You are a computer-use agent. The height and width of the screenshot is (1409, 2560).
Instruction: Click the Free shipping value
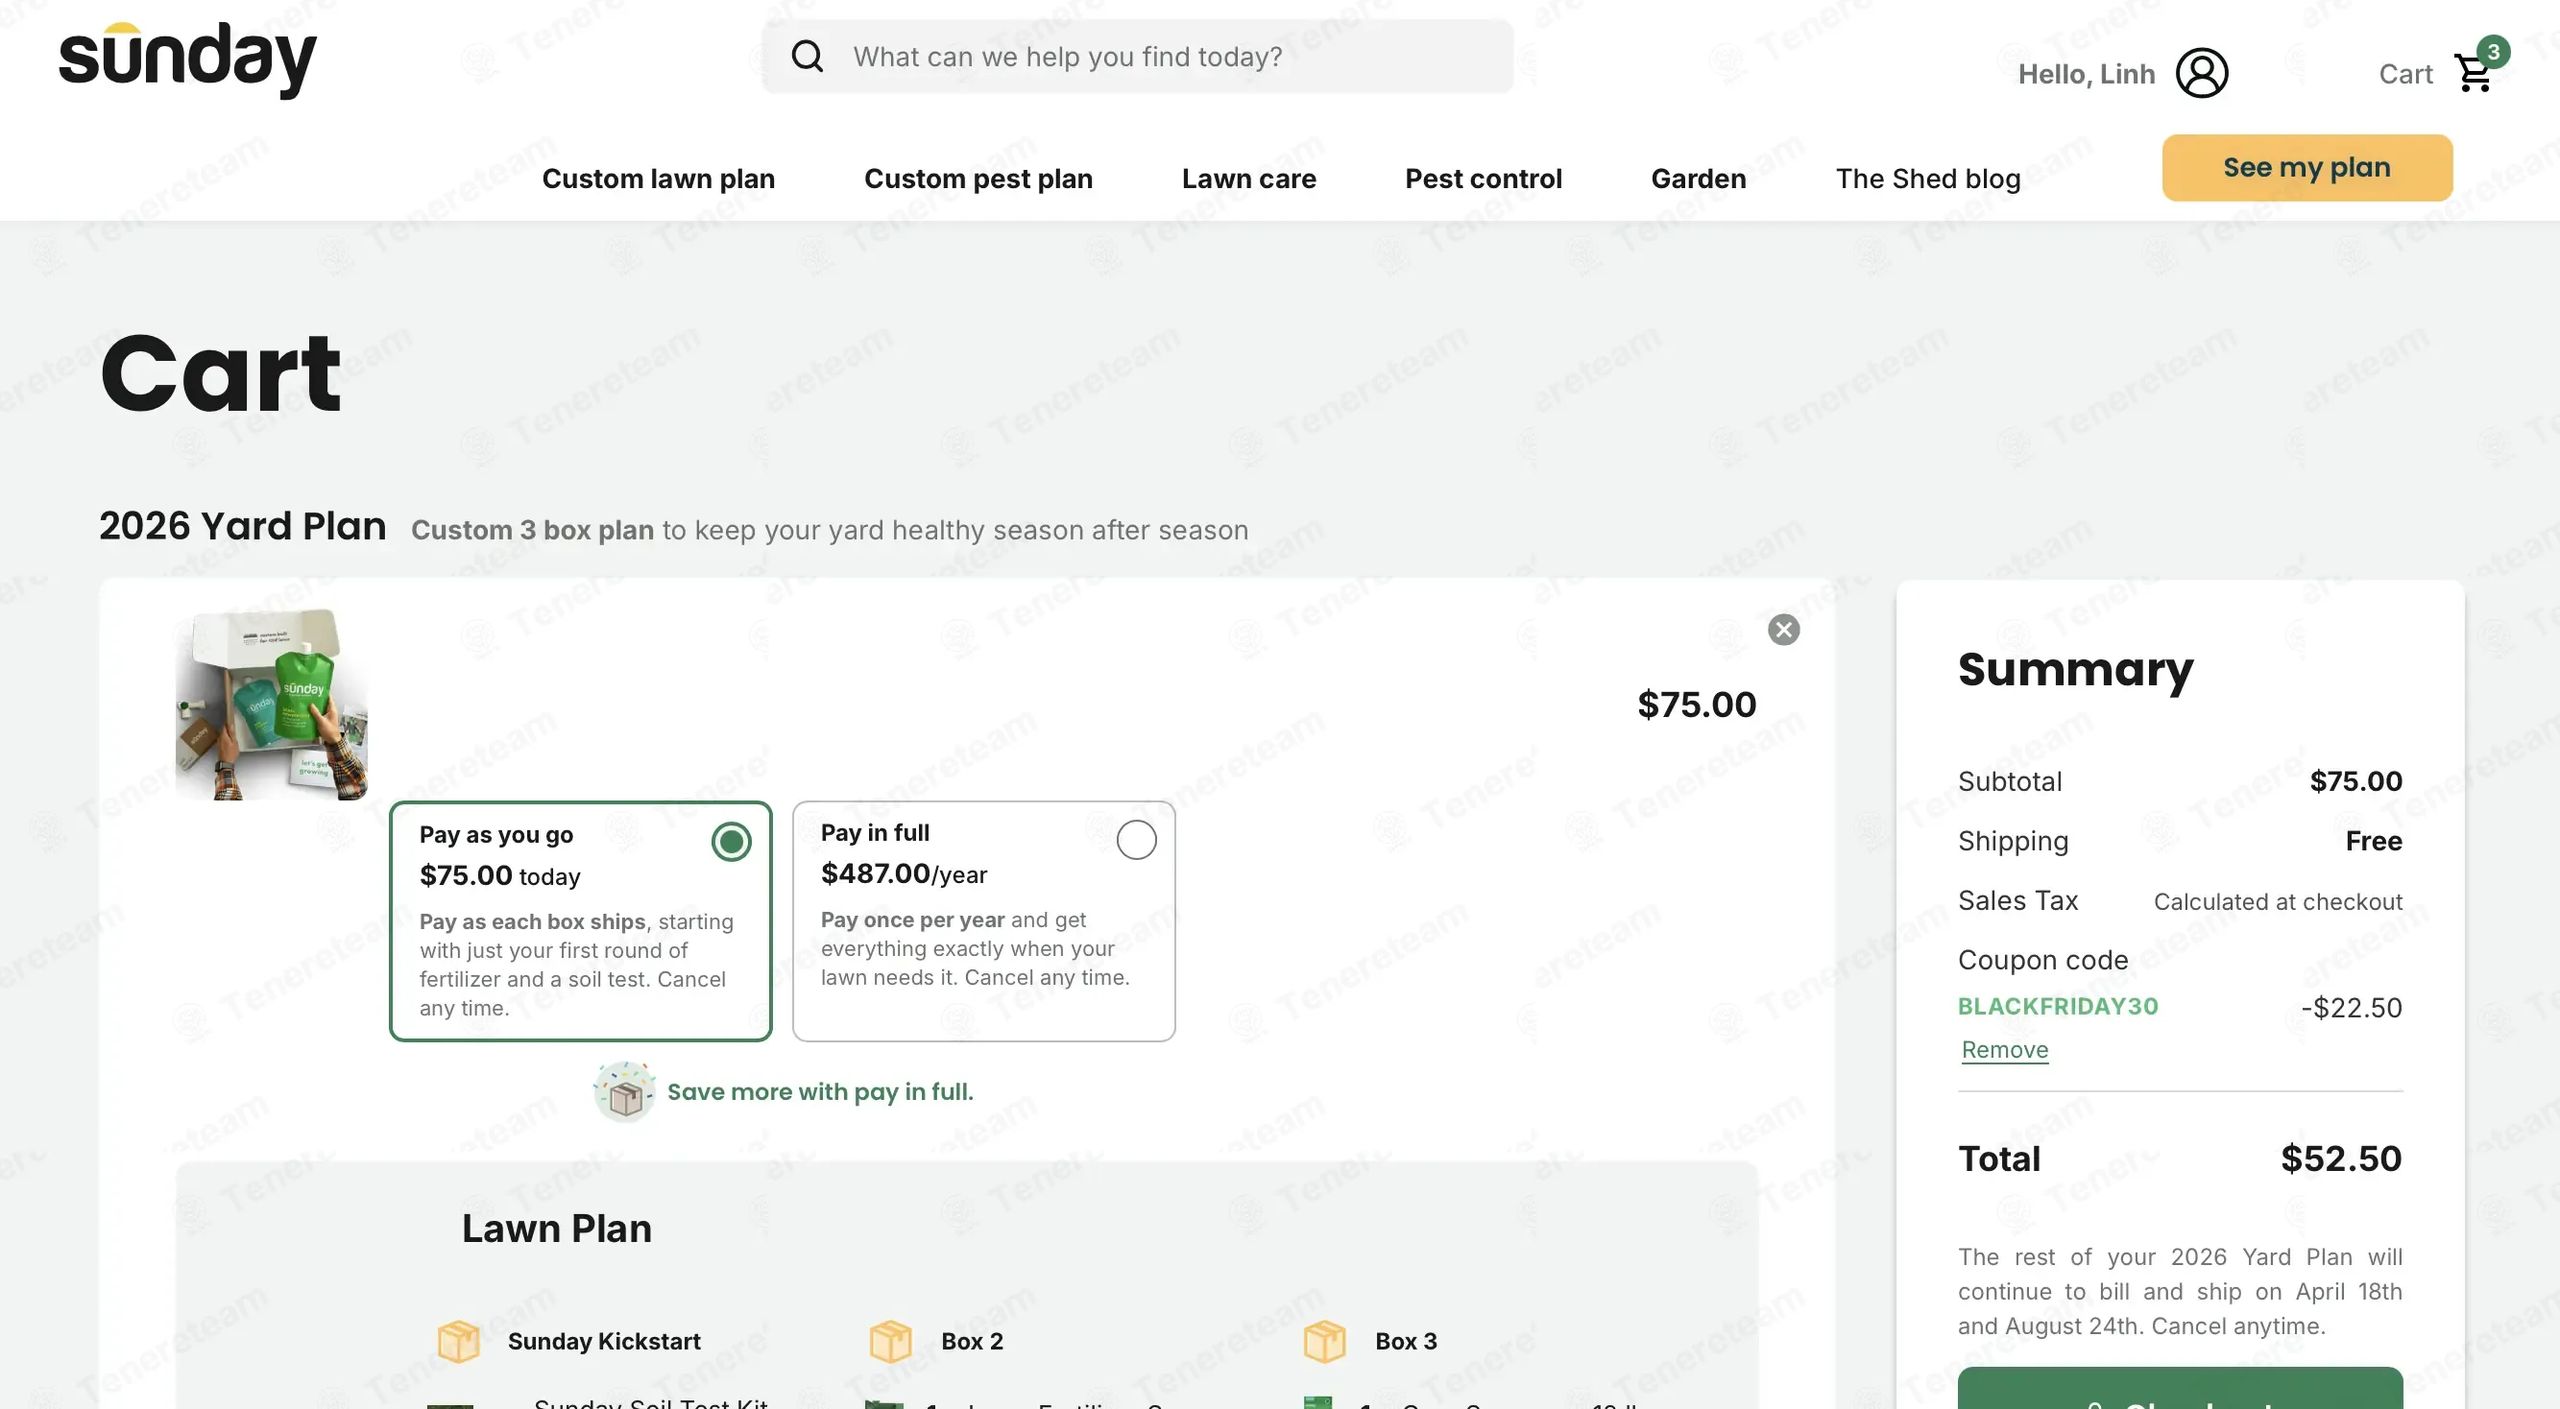pos(2374,841)
